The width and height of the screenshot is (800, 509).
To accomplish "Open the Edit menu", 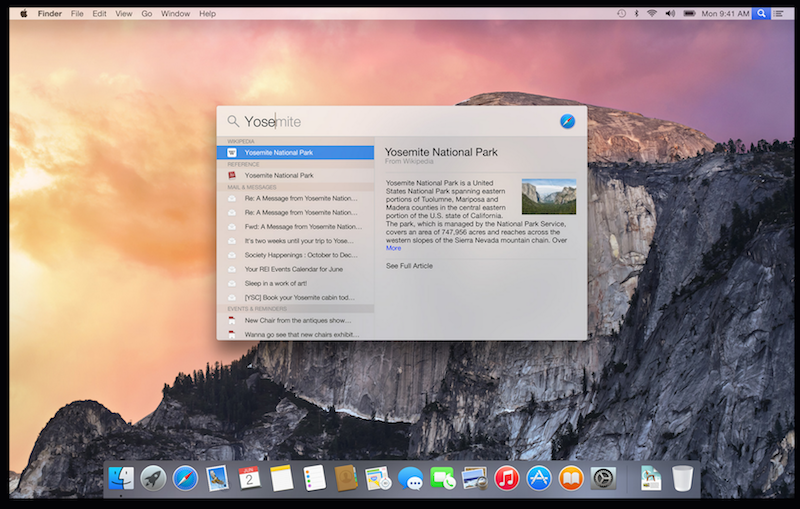I will pos(99,14).
